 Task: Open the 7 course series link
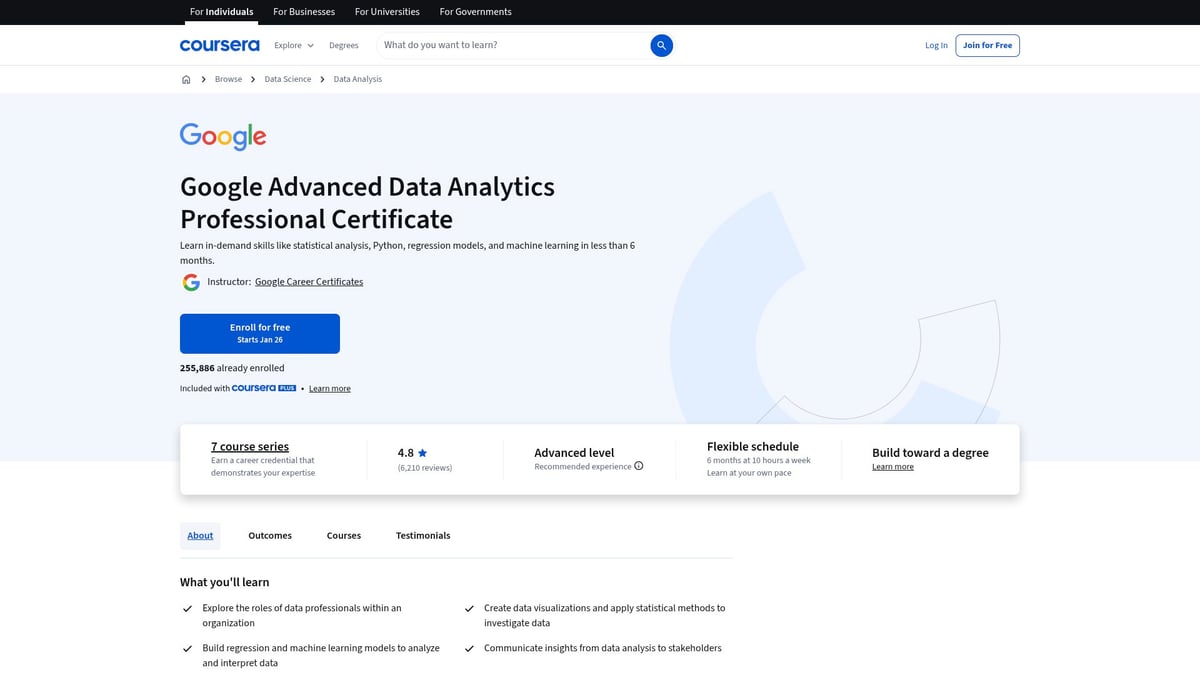click(x=250, y=447)
